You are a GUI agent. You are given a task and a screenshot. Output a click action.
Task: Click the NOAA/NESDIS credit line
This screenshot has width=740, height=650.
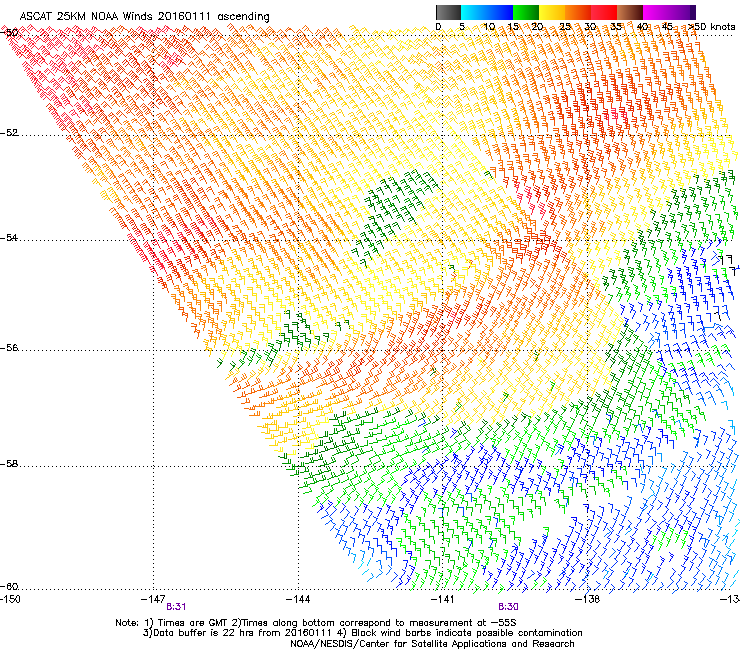tap(432, 644)
